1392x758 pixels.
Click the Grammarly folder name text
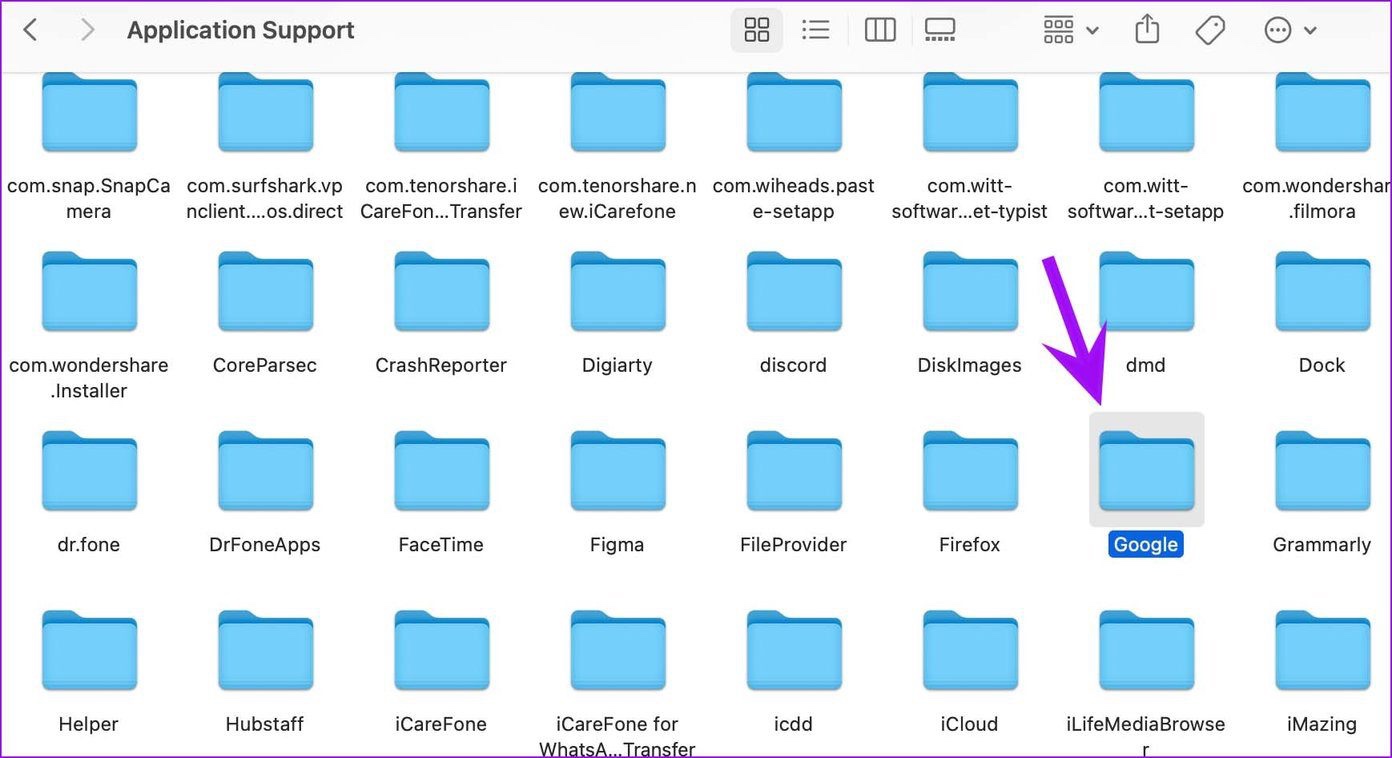click(1322, 544)
